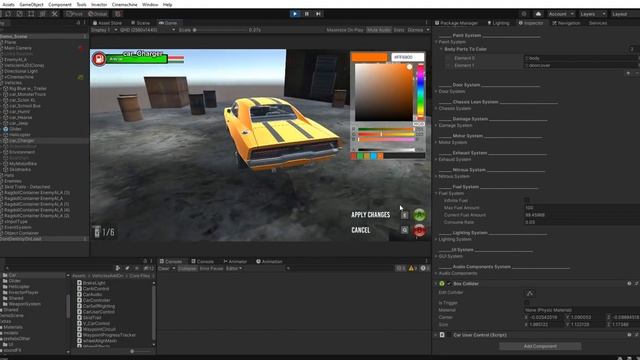Toggle Error Pause in Console
This screenshot has height=360, width=640.
point(211,268)
